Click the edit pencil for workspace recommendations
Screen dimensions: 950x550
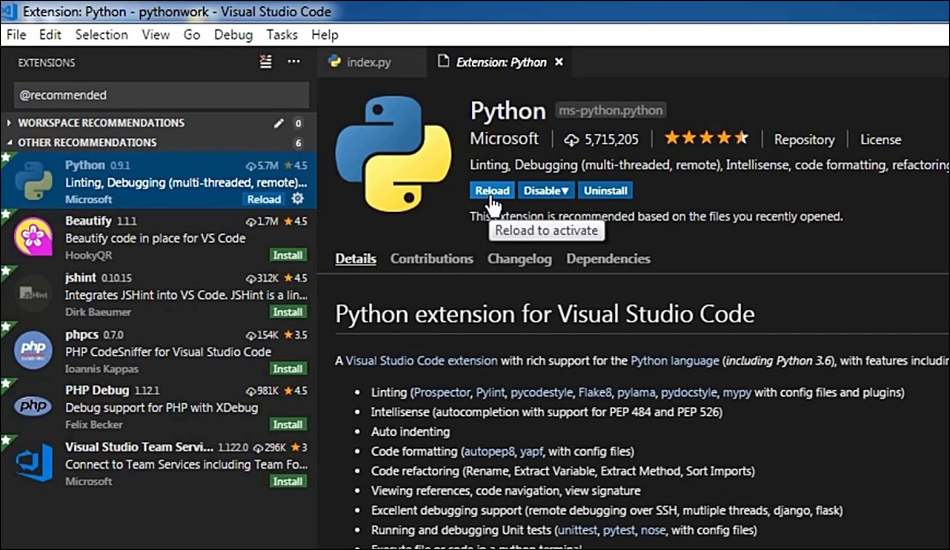coord(278,123)
